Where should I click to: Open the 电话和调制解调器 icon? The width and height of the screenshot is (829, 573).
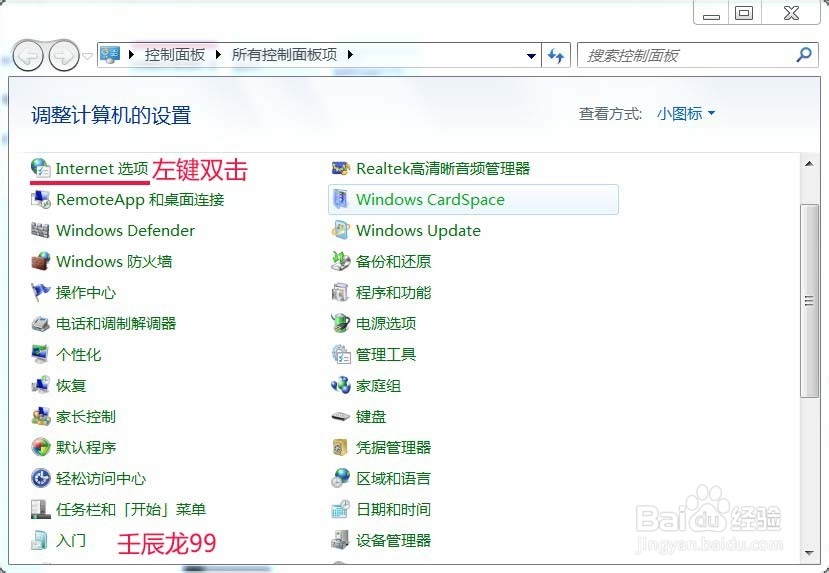41,323
